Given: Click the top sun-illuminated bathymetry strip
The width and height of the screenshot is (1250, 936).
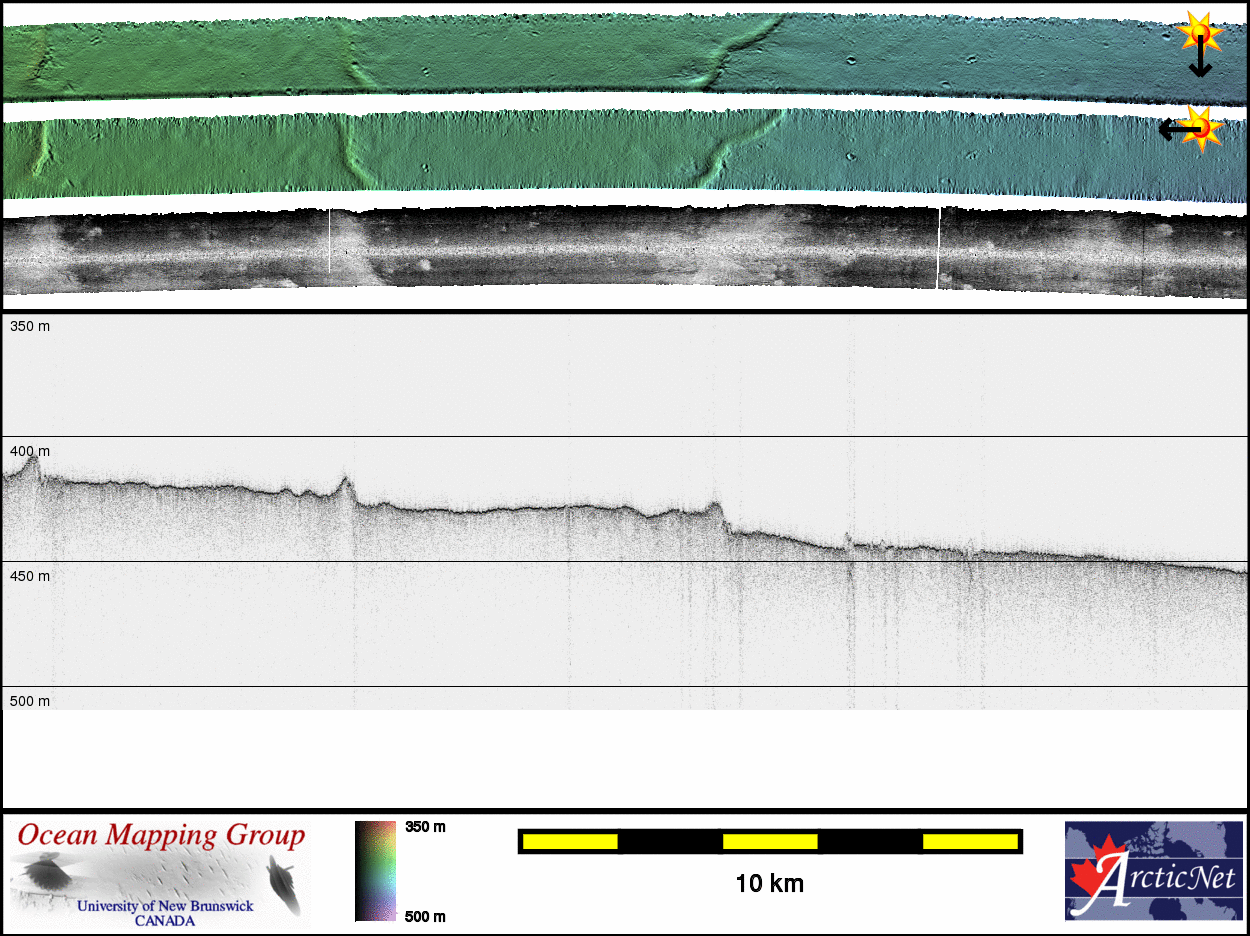Looking at the screenshot, I should [600, 55].
